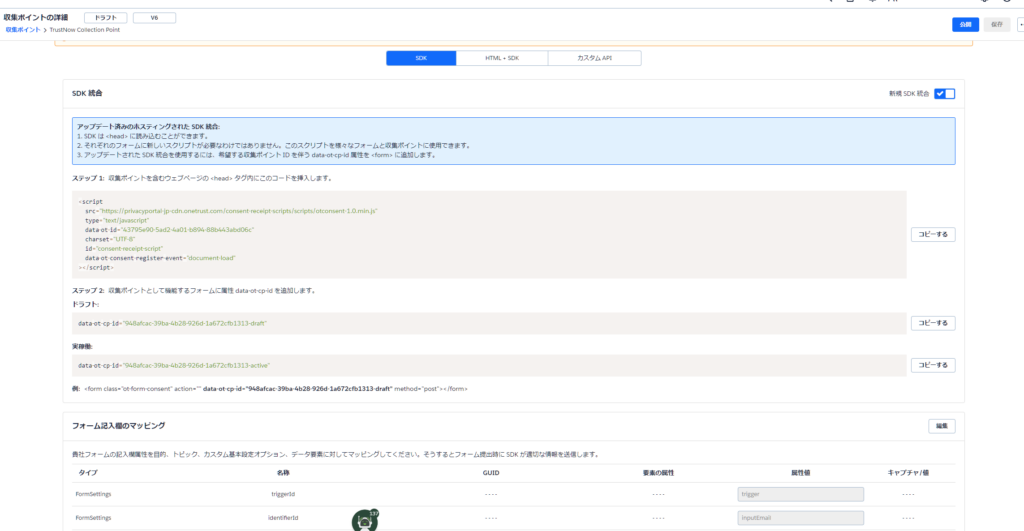The width and height of the screenshot is (1024, 531).
Task: Copy the draft data-ot-cp-id attribute
Action: pyautogui.click(x=933, y=323)
